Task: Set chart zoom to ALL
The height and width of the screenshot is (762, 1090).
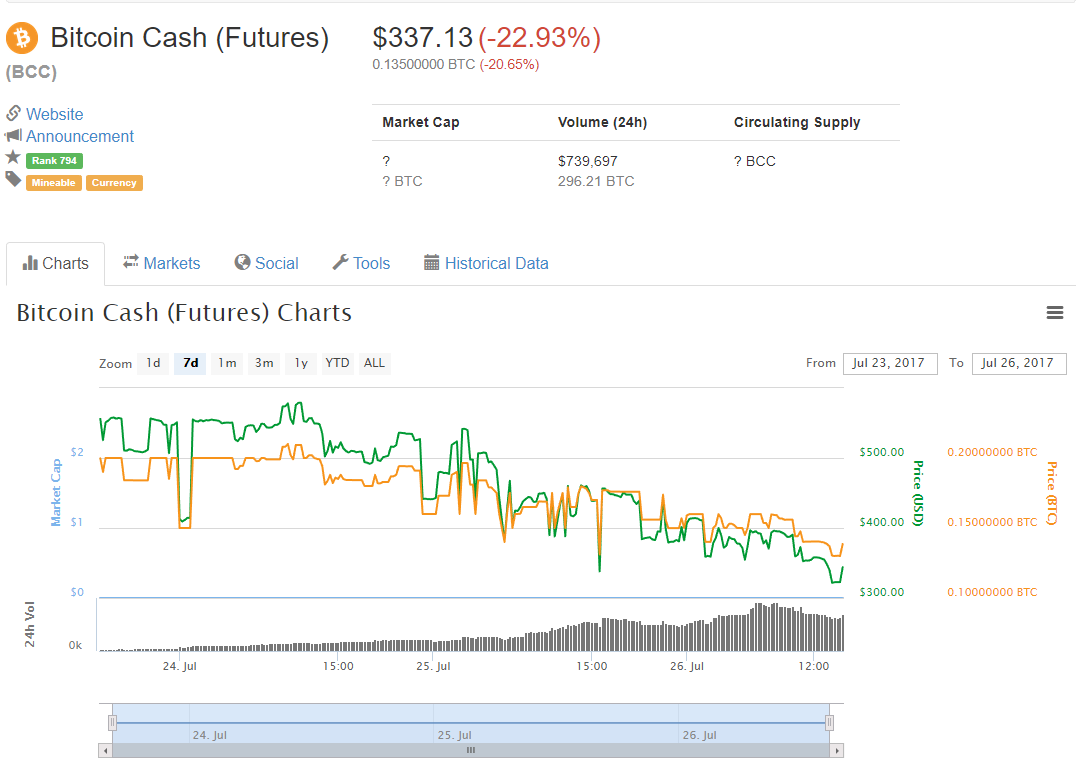Action: coord(374,363)
